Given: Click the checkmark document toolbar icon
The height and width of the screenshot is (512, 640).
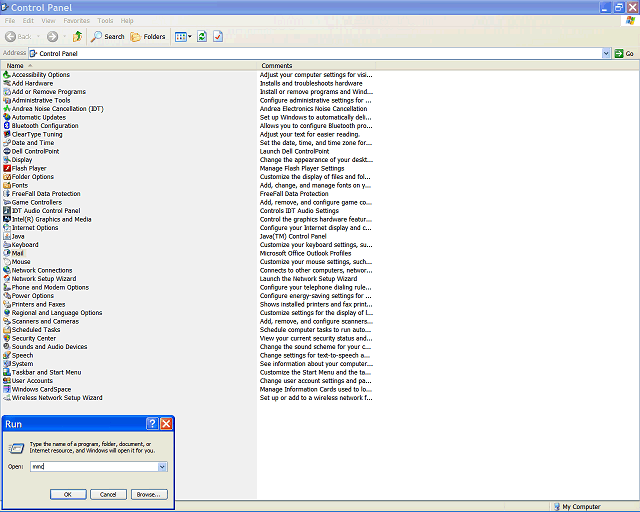Looking at the screenshot, I should [218, 37].
